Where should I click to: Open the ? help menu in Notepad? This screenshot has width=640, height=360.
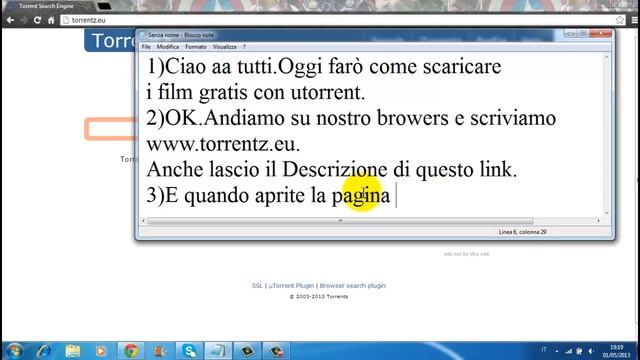244,47
